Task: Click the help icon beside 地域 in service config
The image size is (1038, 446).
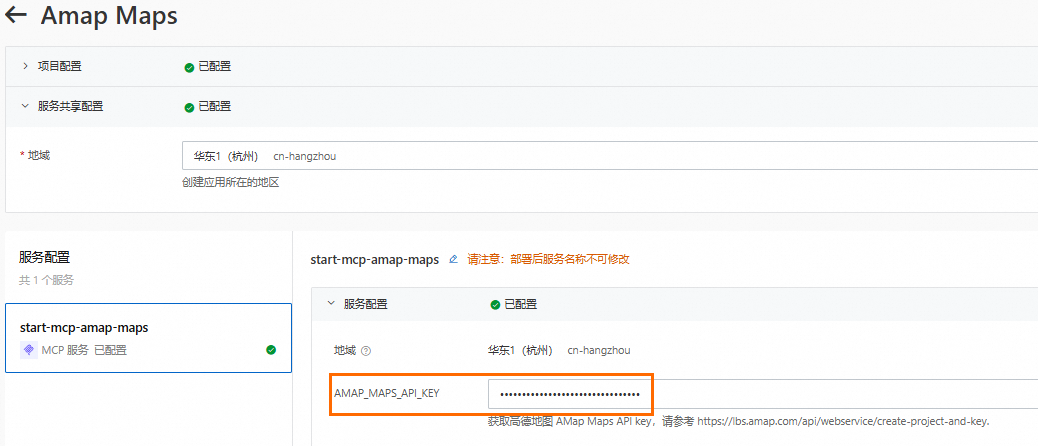Action: pyautogui.click(x=366, y=351)
